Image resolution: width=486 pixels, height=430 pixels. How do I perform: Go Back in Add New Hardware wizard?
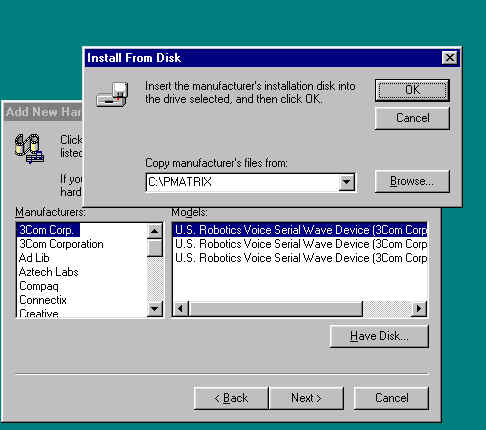click(231, 398)
